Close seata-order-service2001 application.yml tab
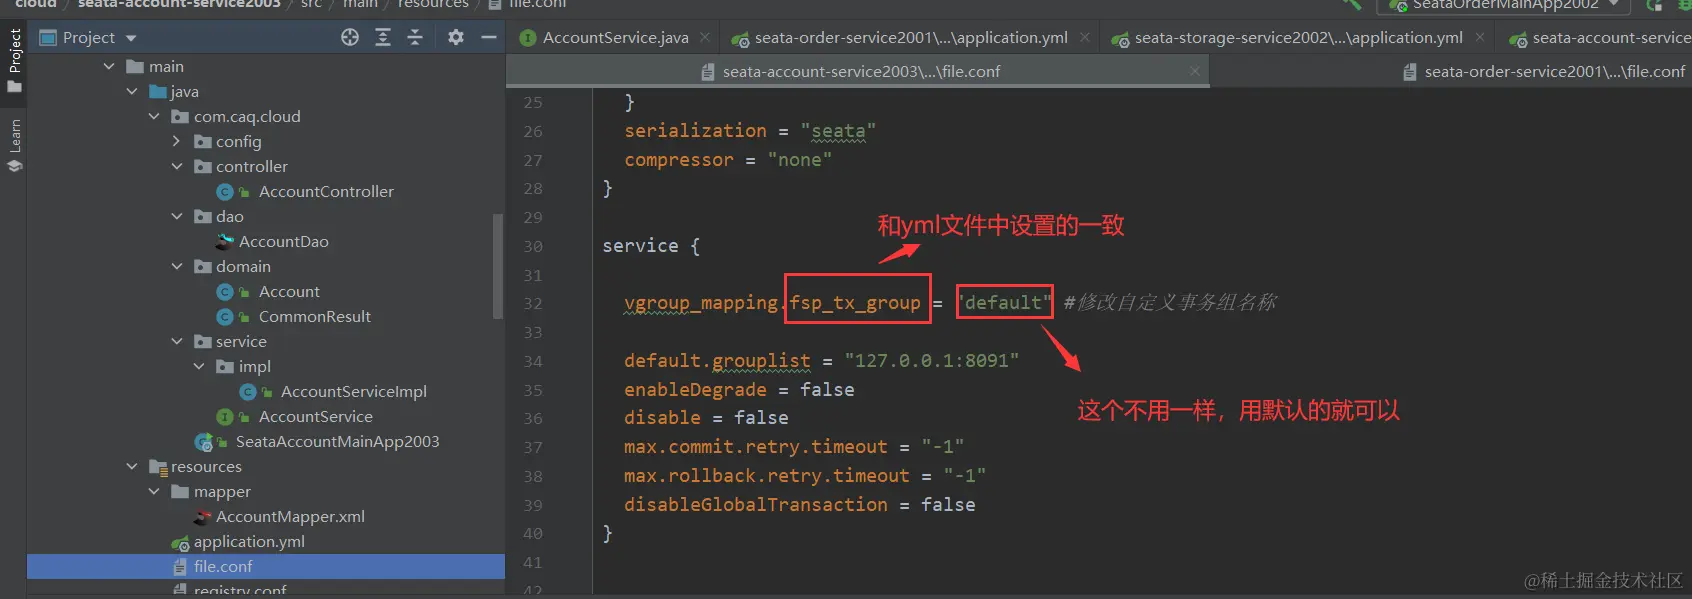 [1085, 37]
